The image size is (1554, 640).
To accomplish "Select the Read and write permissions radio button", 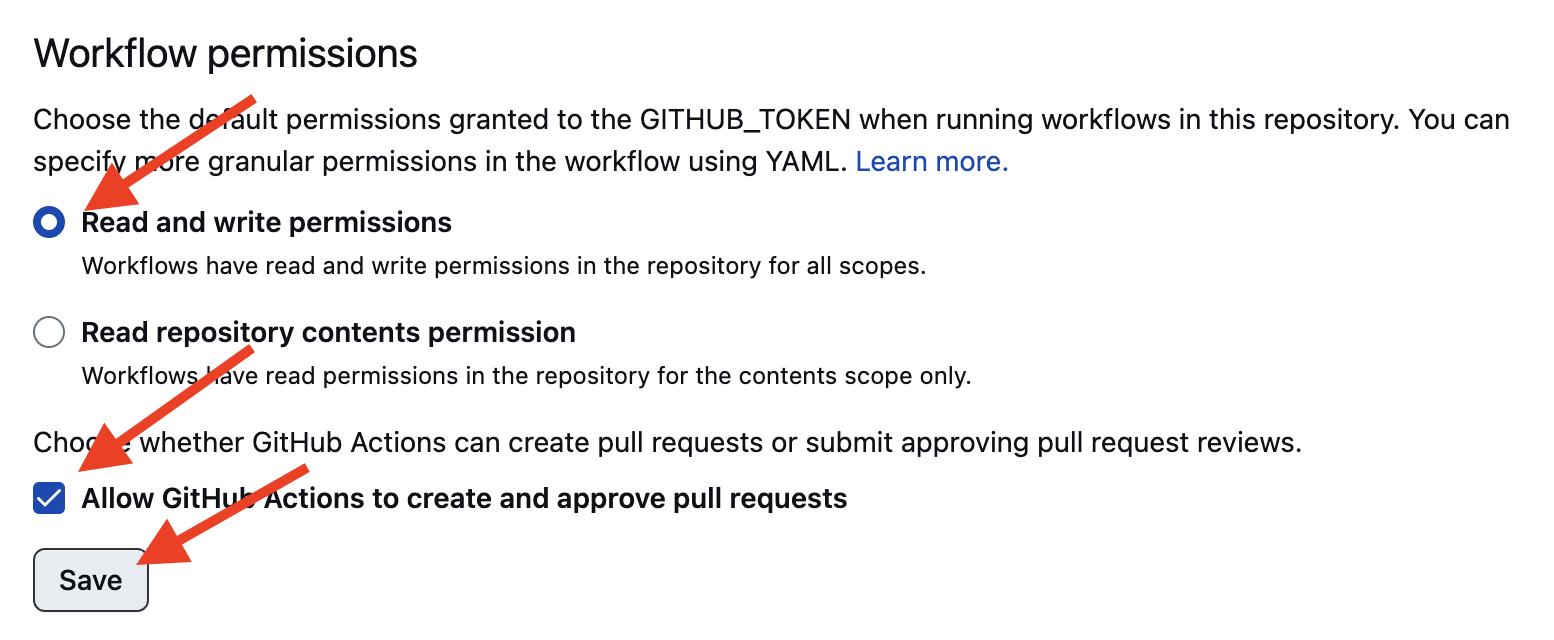I will point(49,222).
